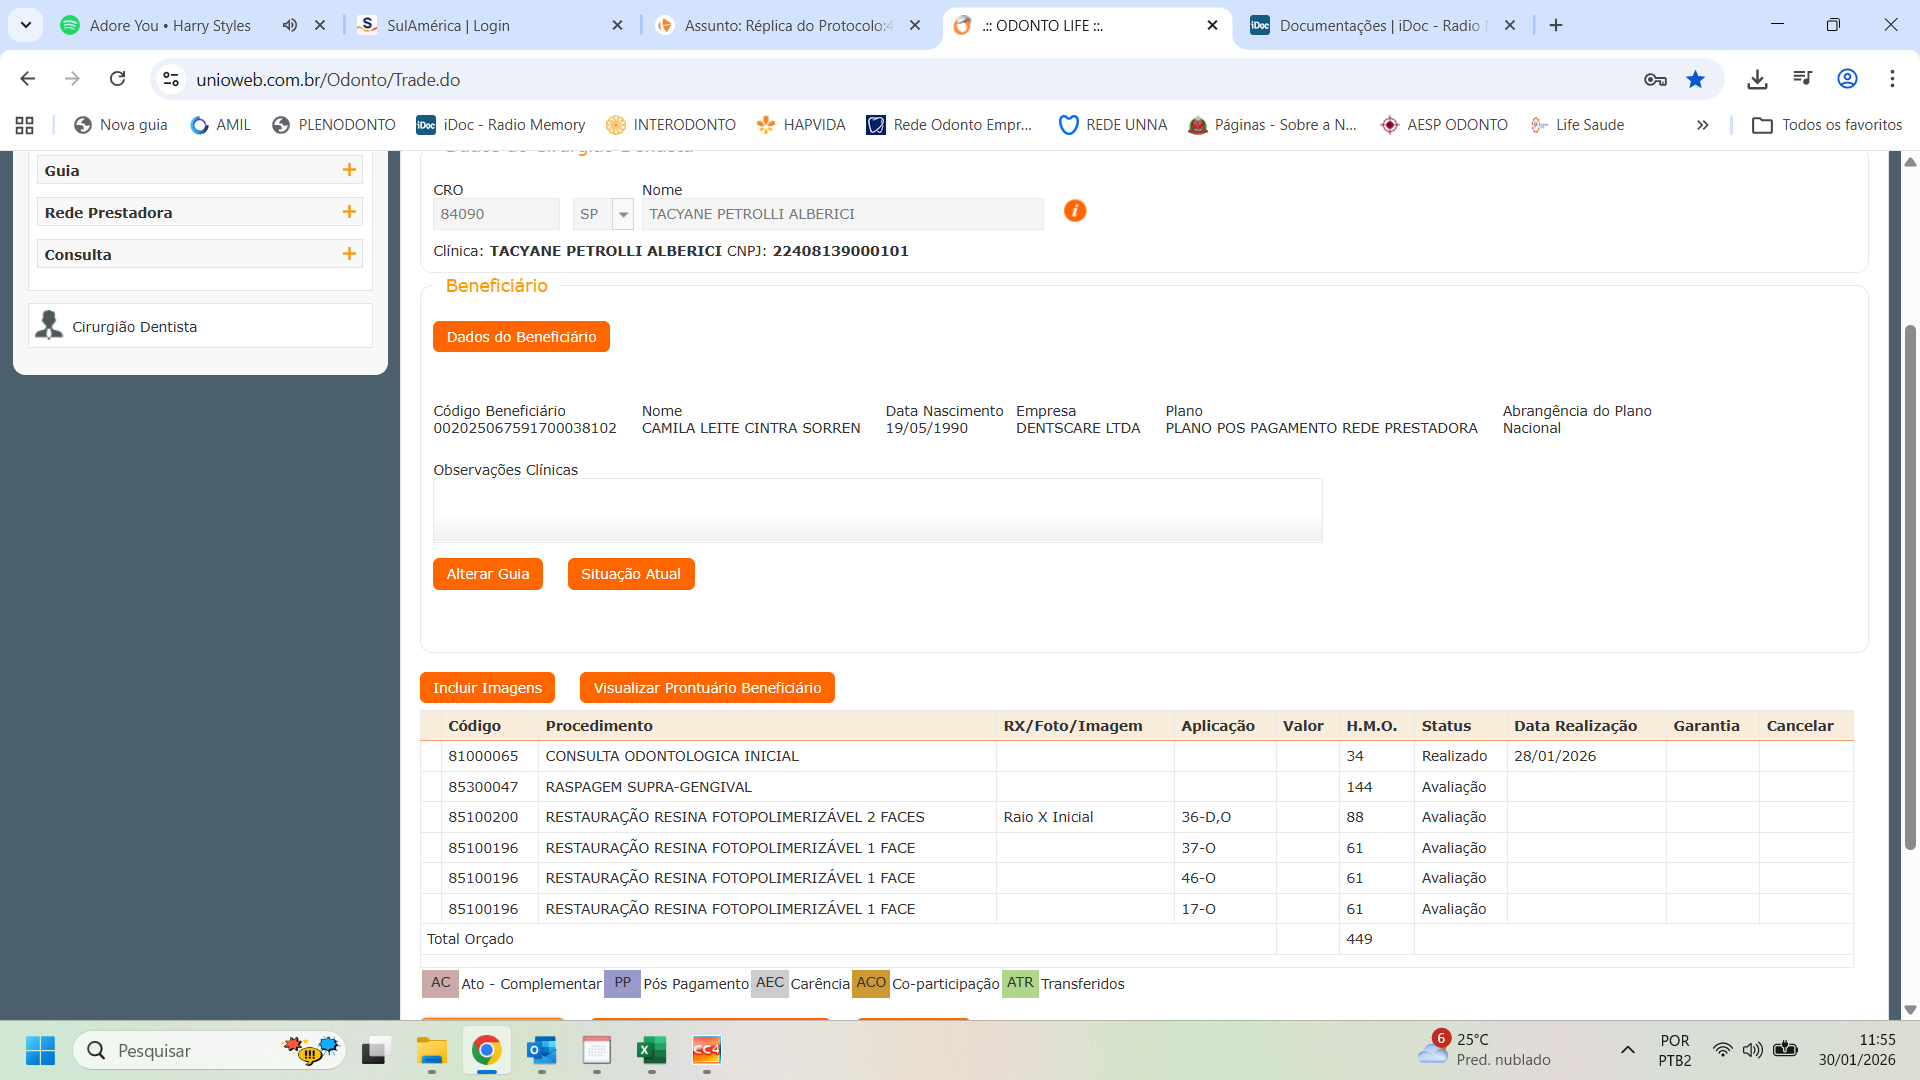The width and height of the screenshot is (1920, 1080).
Task: Click the purple PP legend swatch
Action: click(622, 983)
